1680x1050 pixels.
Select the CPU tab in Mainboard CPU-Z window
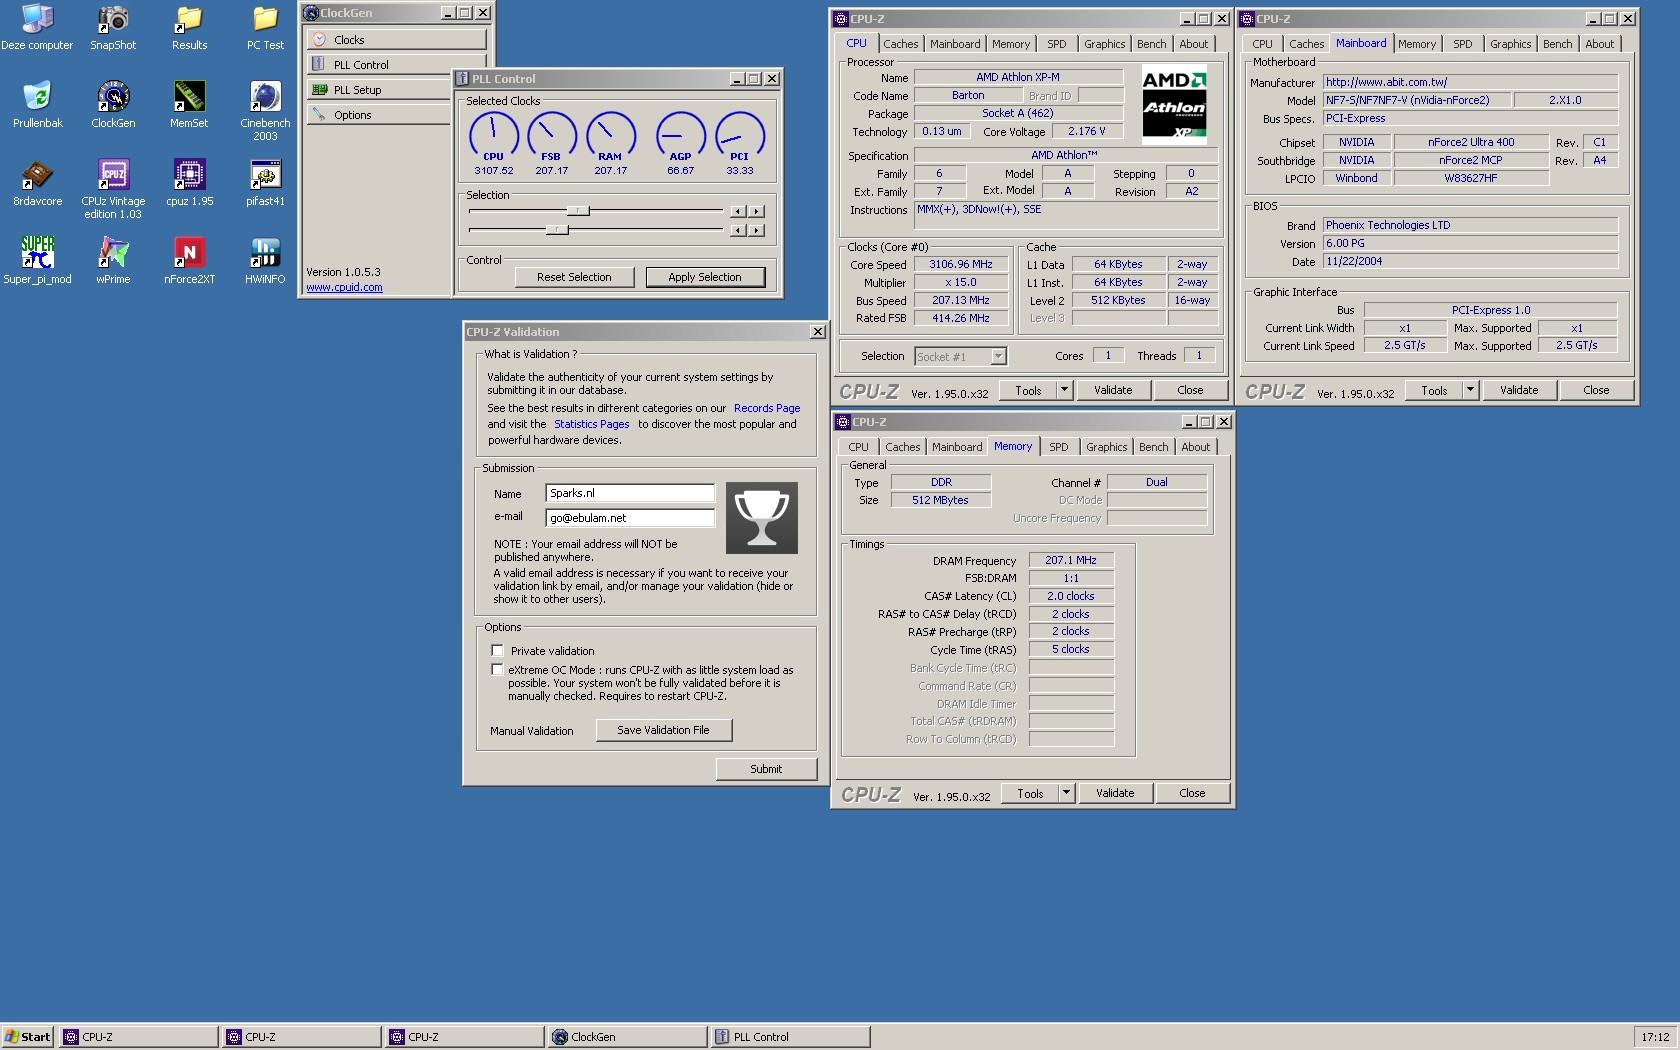(x=1262, y=44)
